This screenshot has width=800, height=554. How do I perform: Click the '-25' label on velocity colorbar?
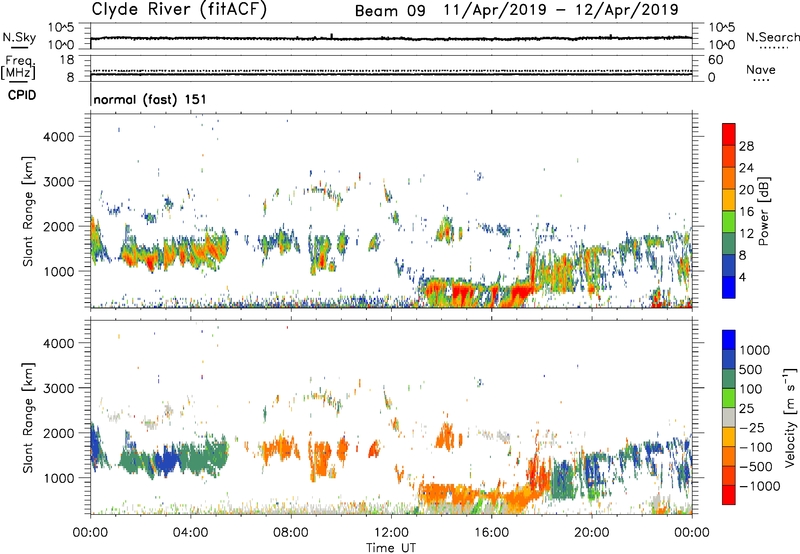tap(752, 428)
